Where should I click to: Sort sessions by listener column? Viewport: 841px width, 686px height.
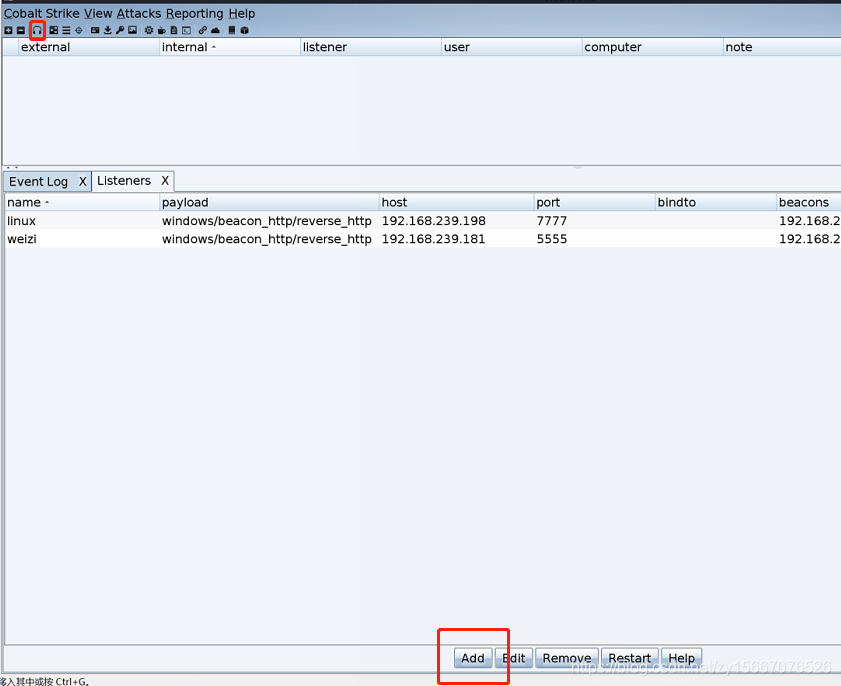pyautogui.click(x=371, y=47)
